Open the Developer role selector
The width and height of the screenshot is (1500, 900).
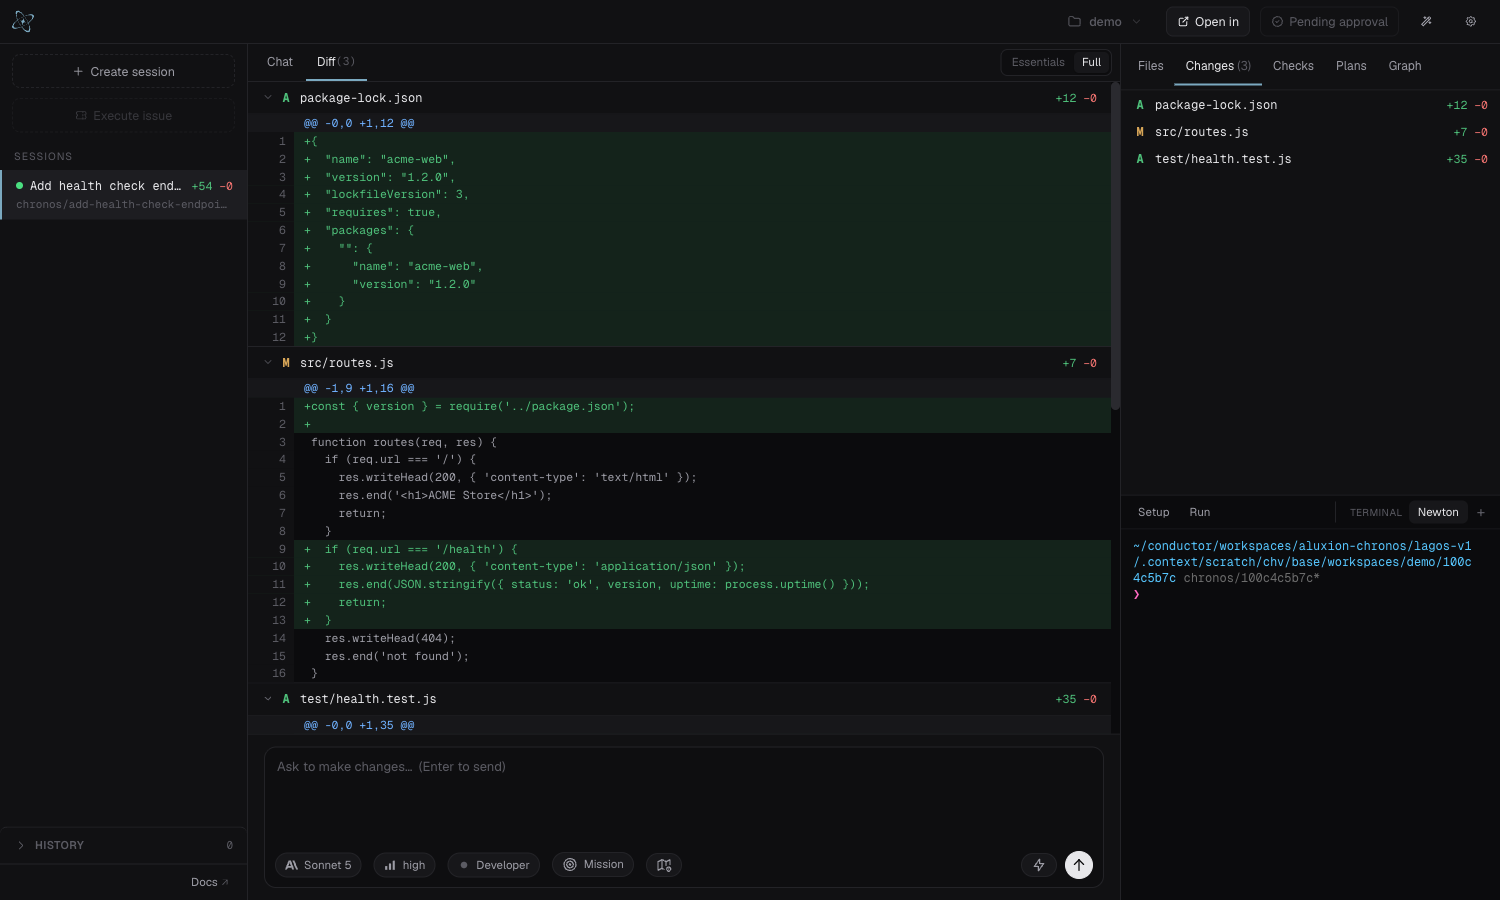[494, 865]
